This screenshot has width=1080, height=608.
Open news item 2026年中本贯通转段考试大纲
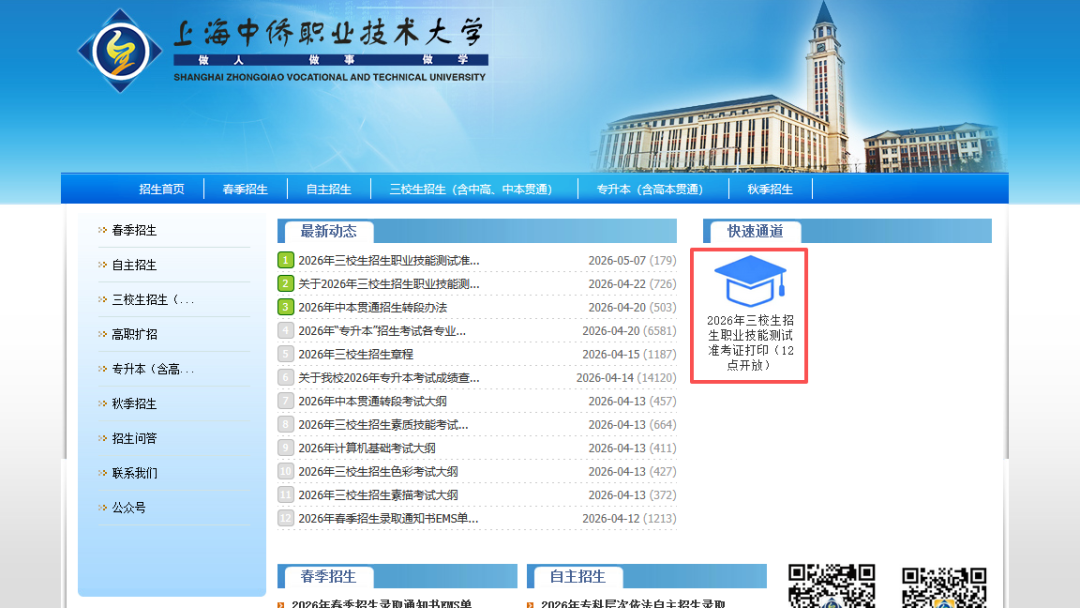(372, 401)
